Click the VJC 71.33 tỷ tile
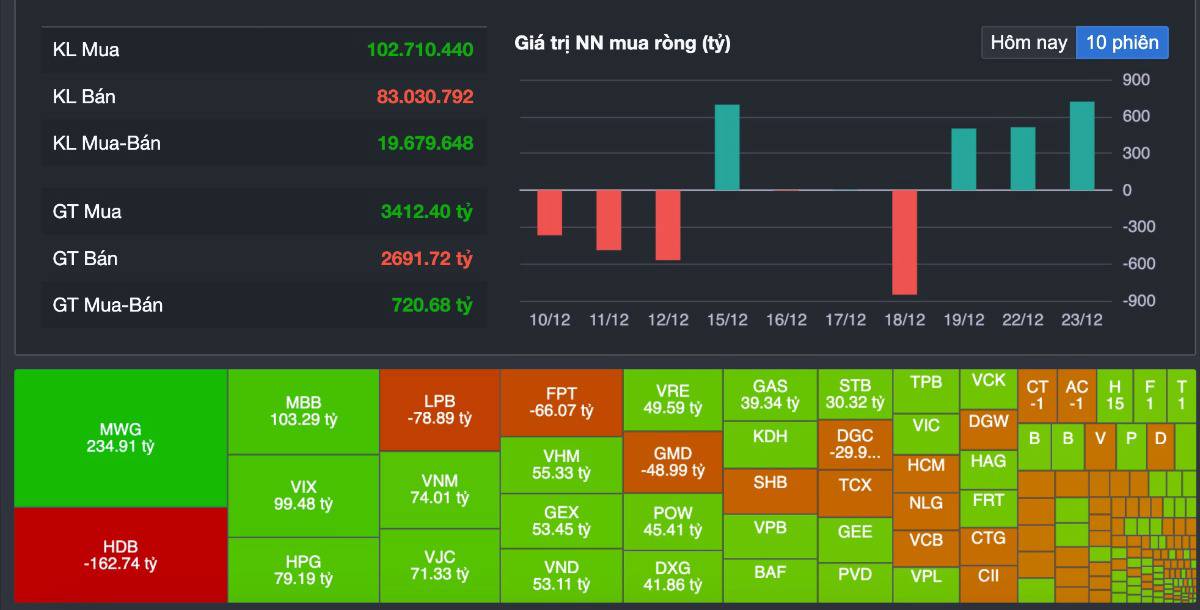Image resolution: width=1200 pixels, height=610 pixels. coord(439,566)
